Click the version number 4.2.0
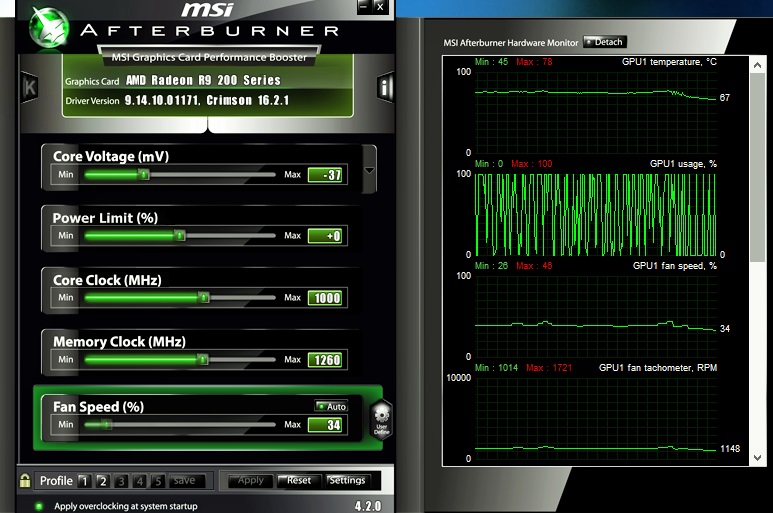The width and height of the screenshot is (773, 513). point(368,506)
